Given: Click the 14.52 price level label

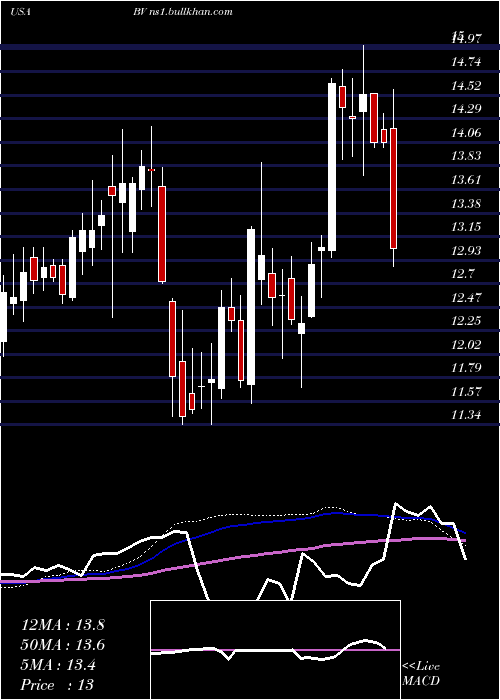Looking at the screenshot, I should pos(466,85).
